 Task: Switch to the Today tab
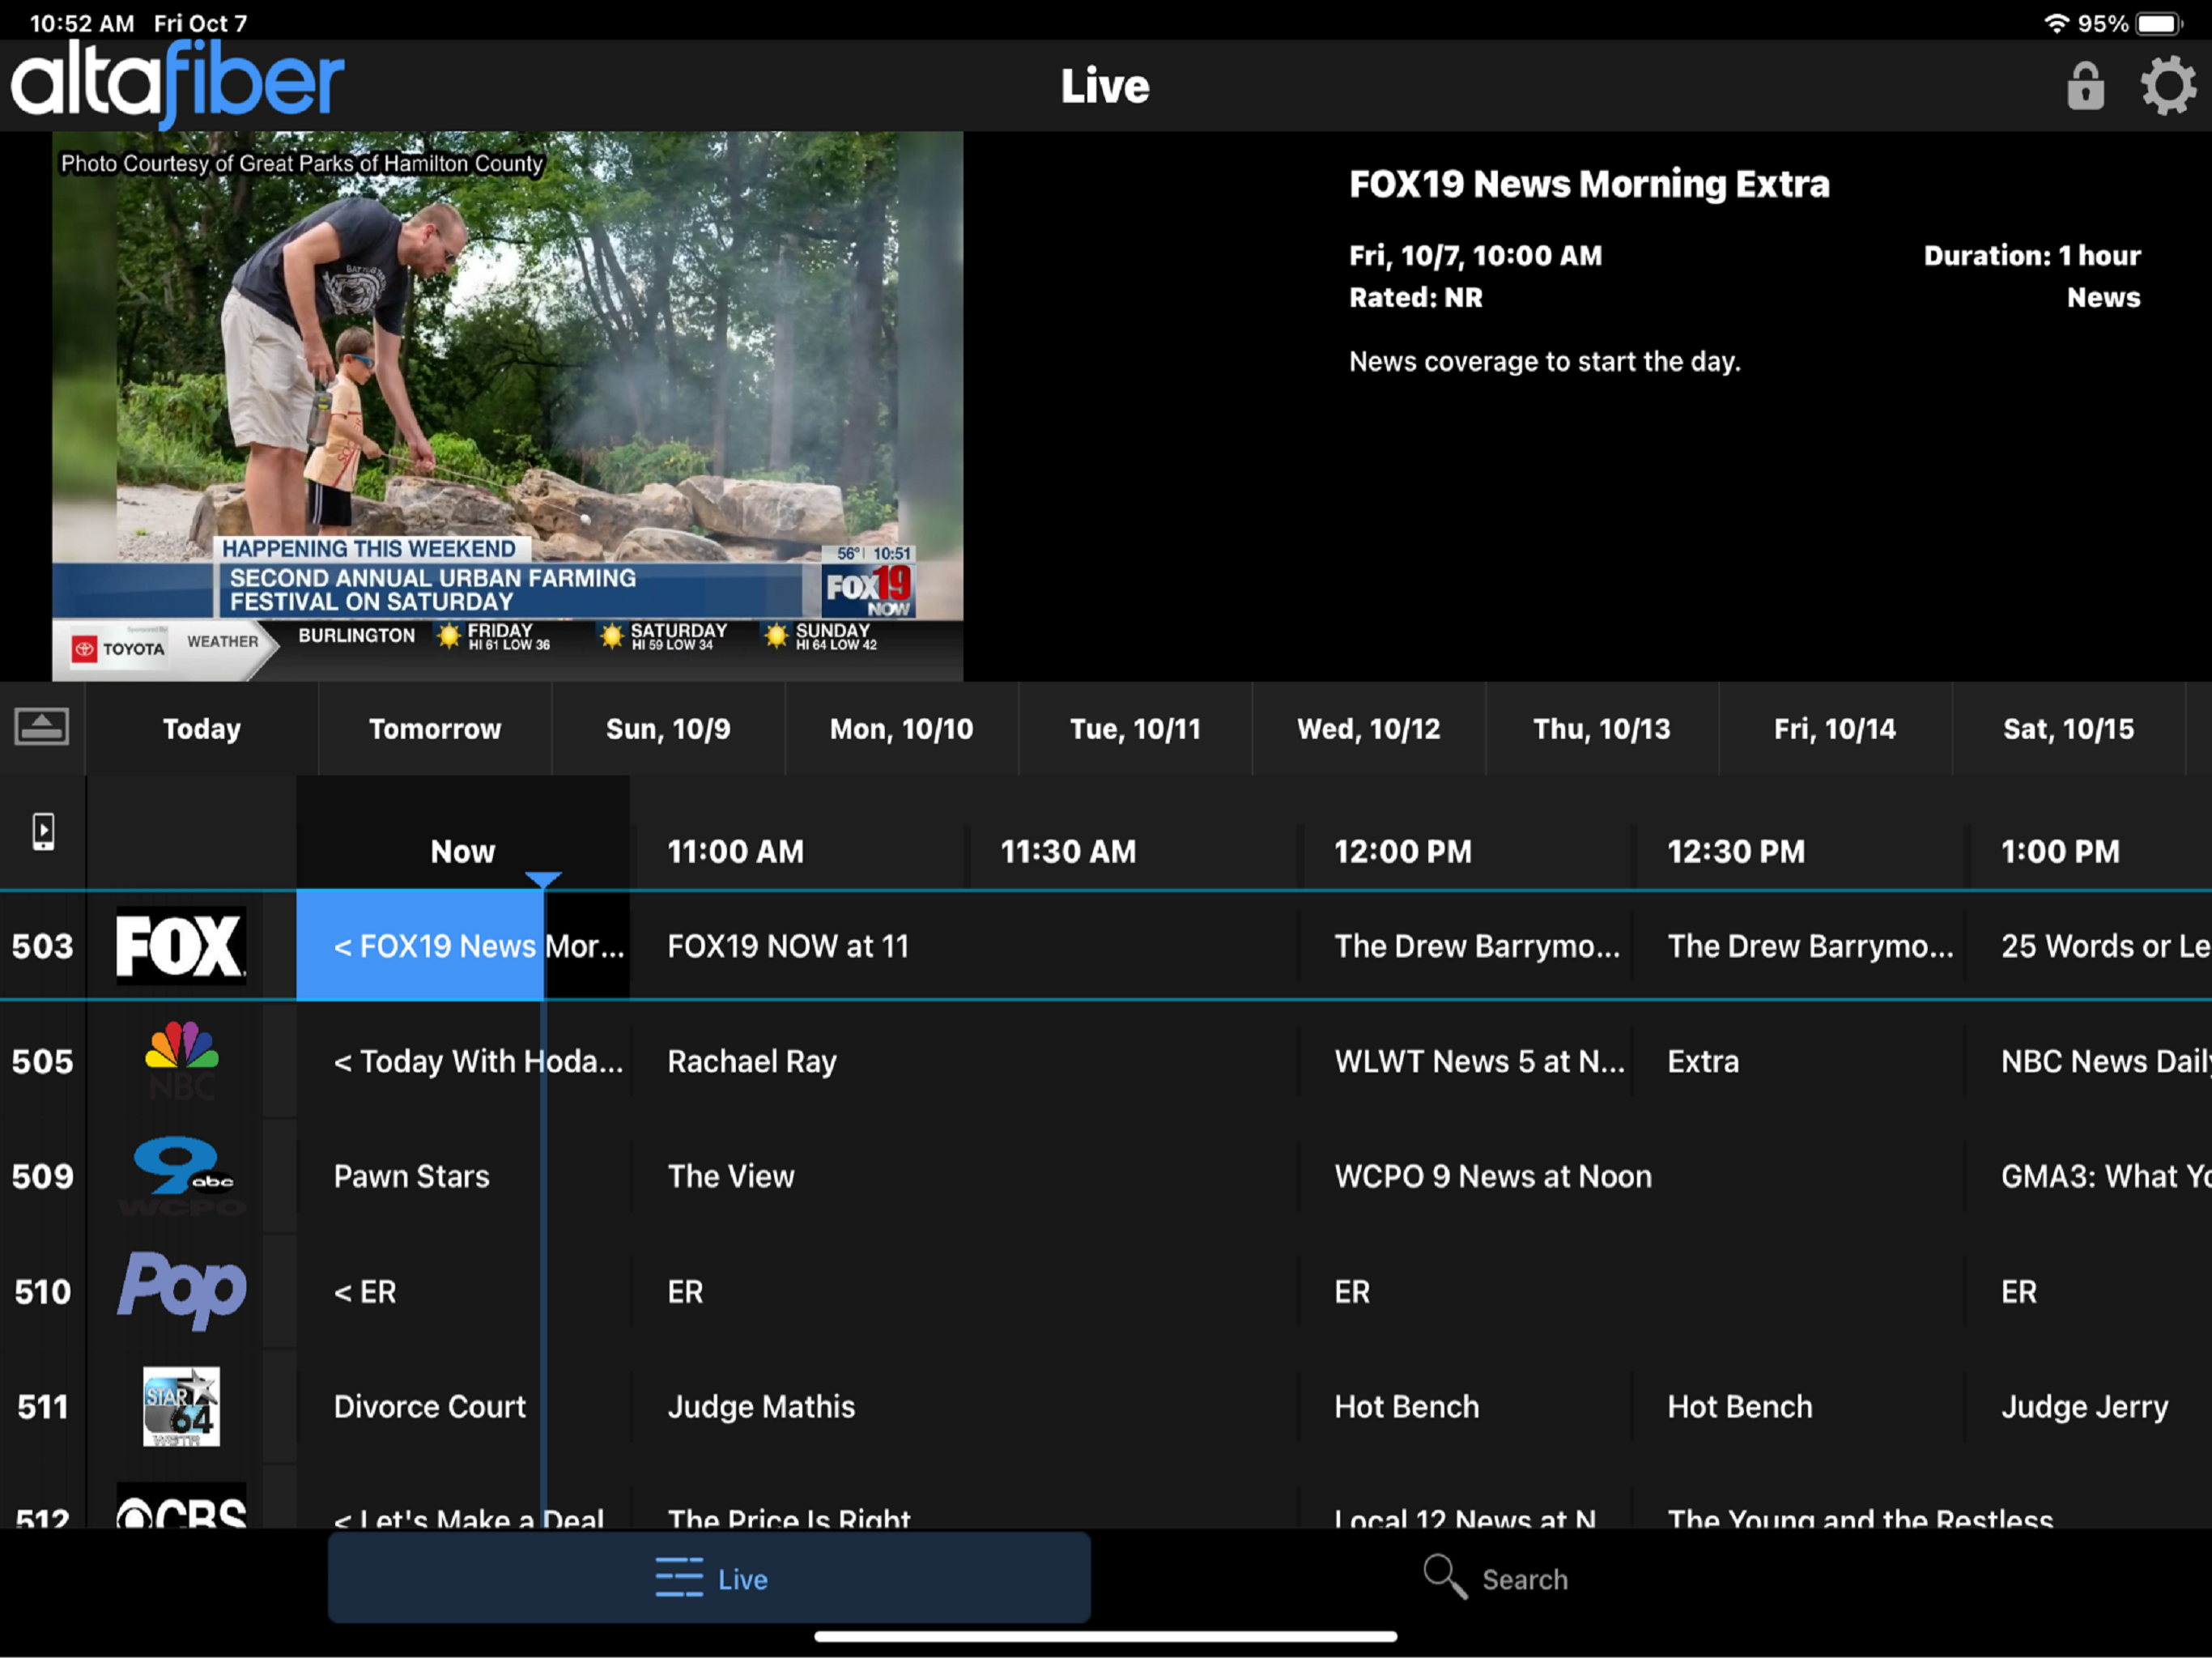pos(202,729)
